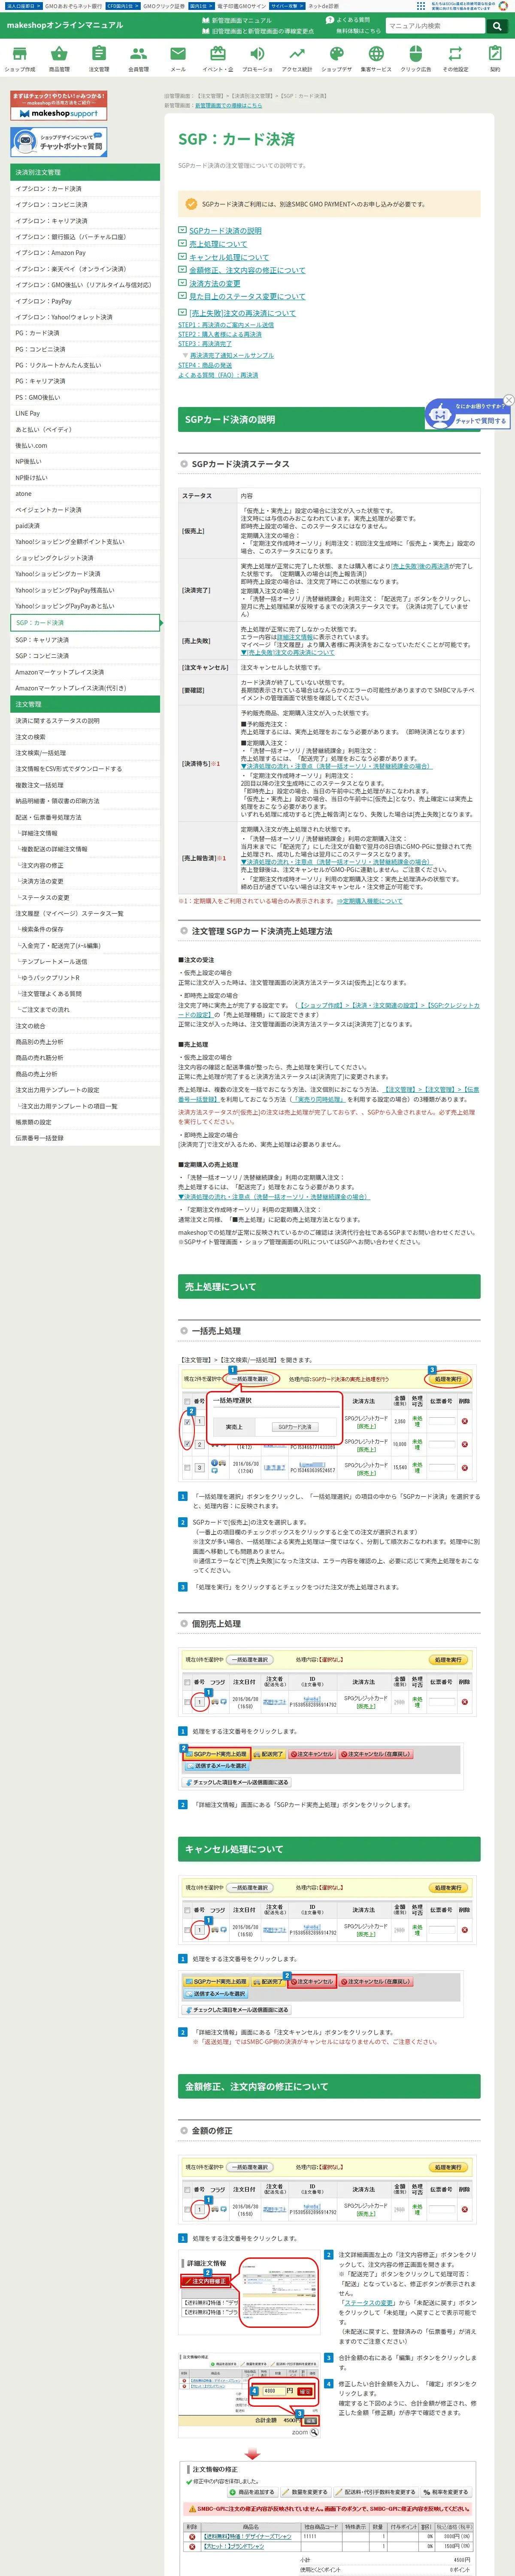Screen dimensions: 515x2576
Task: Open the よくある質問 header link
Action: pyautogui.click(x=349, y=20)
